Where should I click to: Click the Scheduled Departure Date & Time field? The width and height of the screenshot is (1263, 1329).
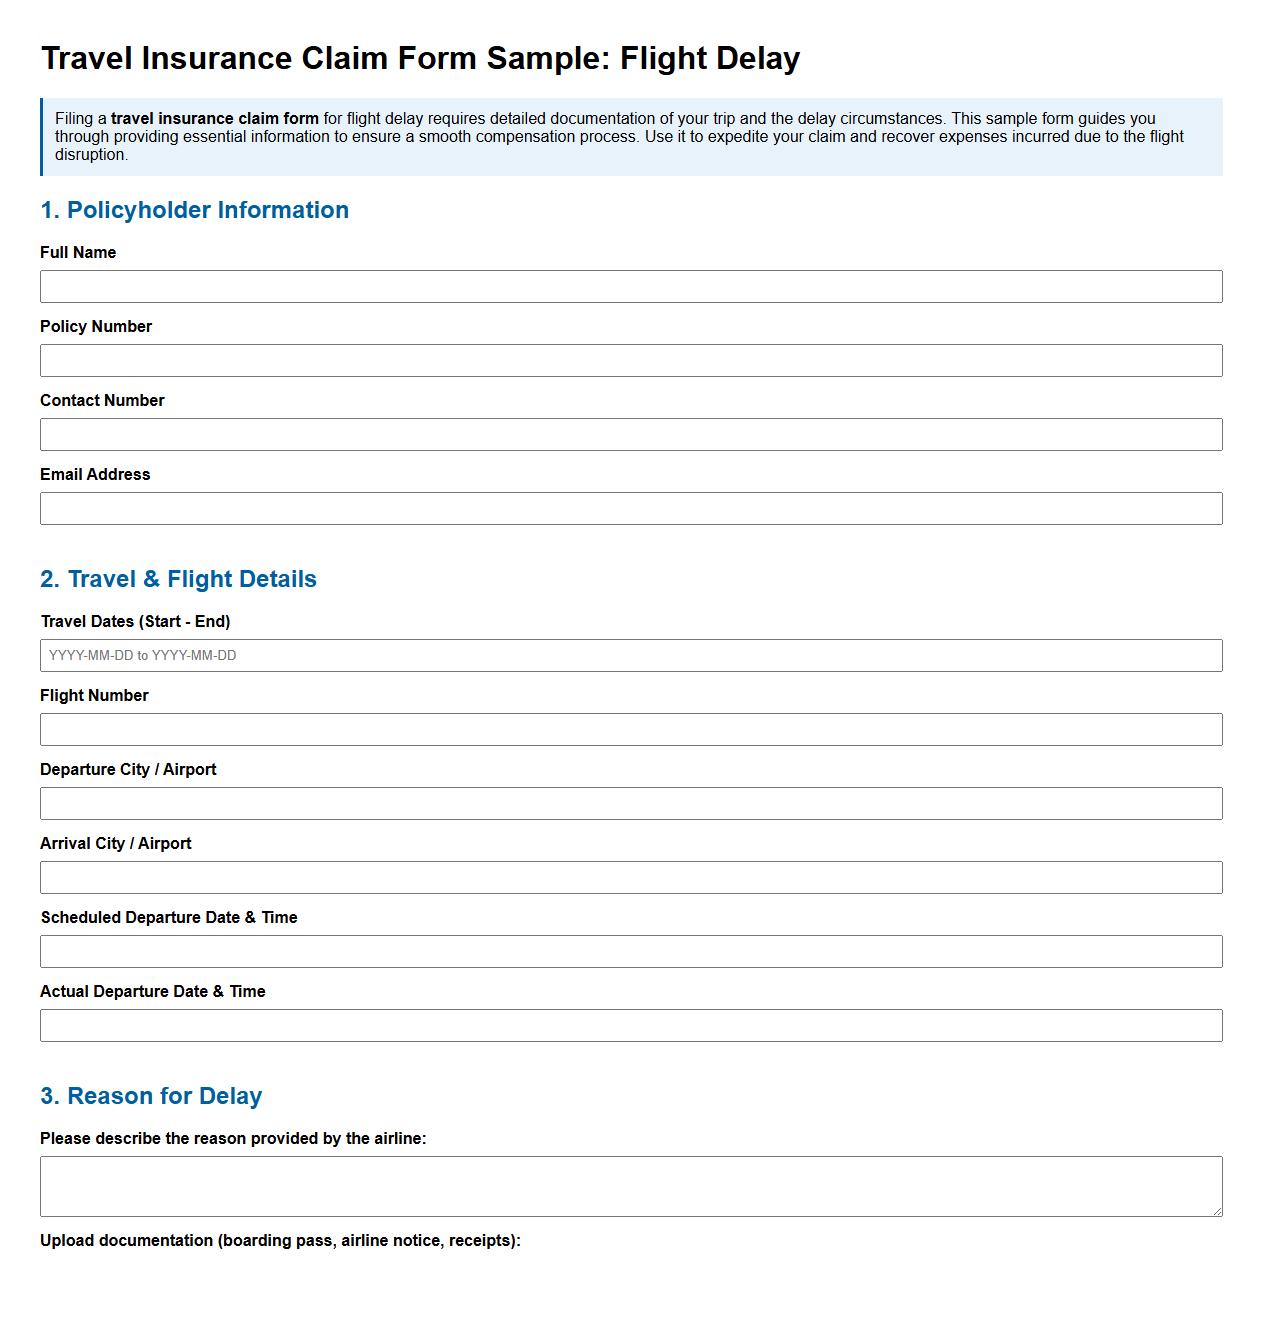pos(630,951)
